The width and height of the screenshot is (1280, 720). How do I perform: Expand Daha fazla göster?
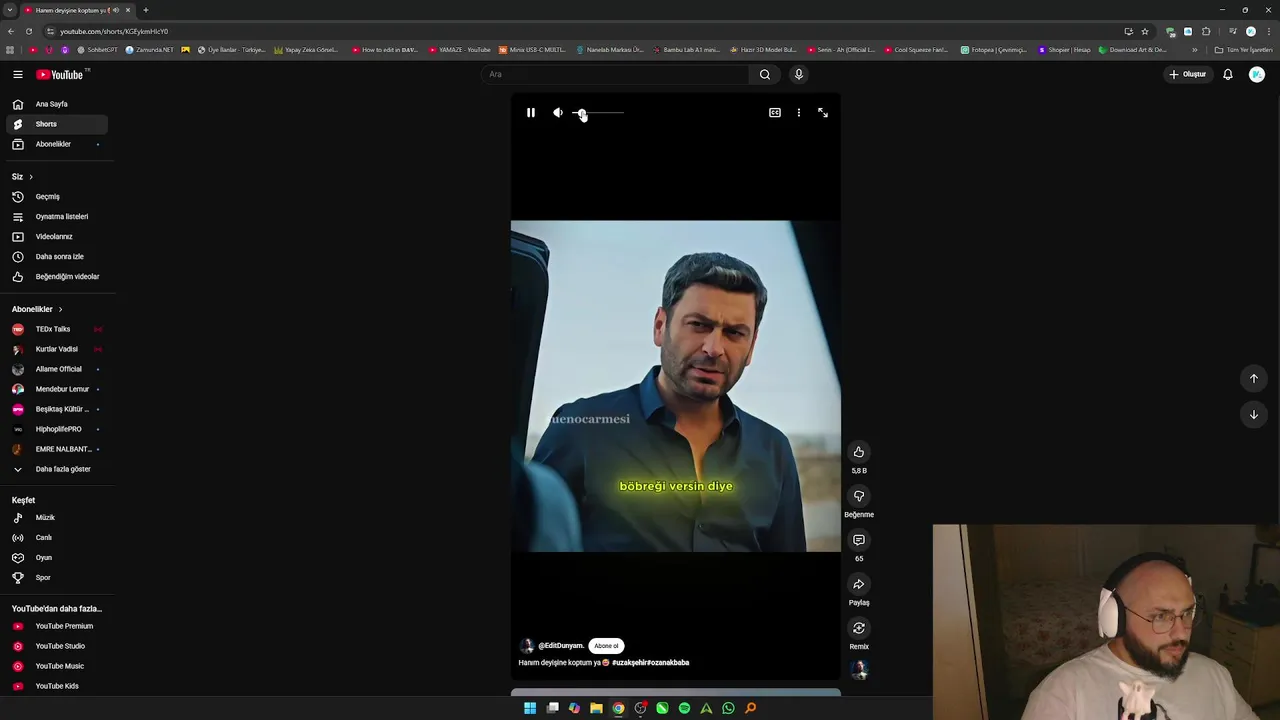(x=56, y=469)
